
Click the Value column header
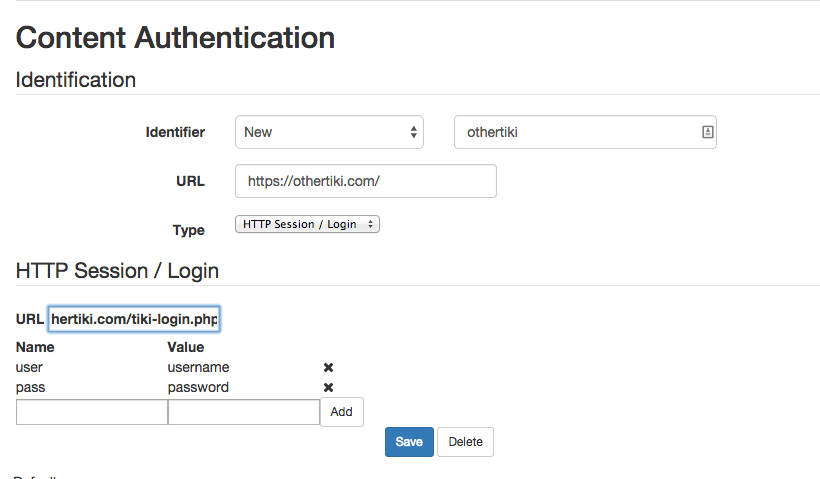[x=186, y=347]
